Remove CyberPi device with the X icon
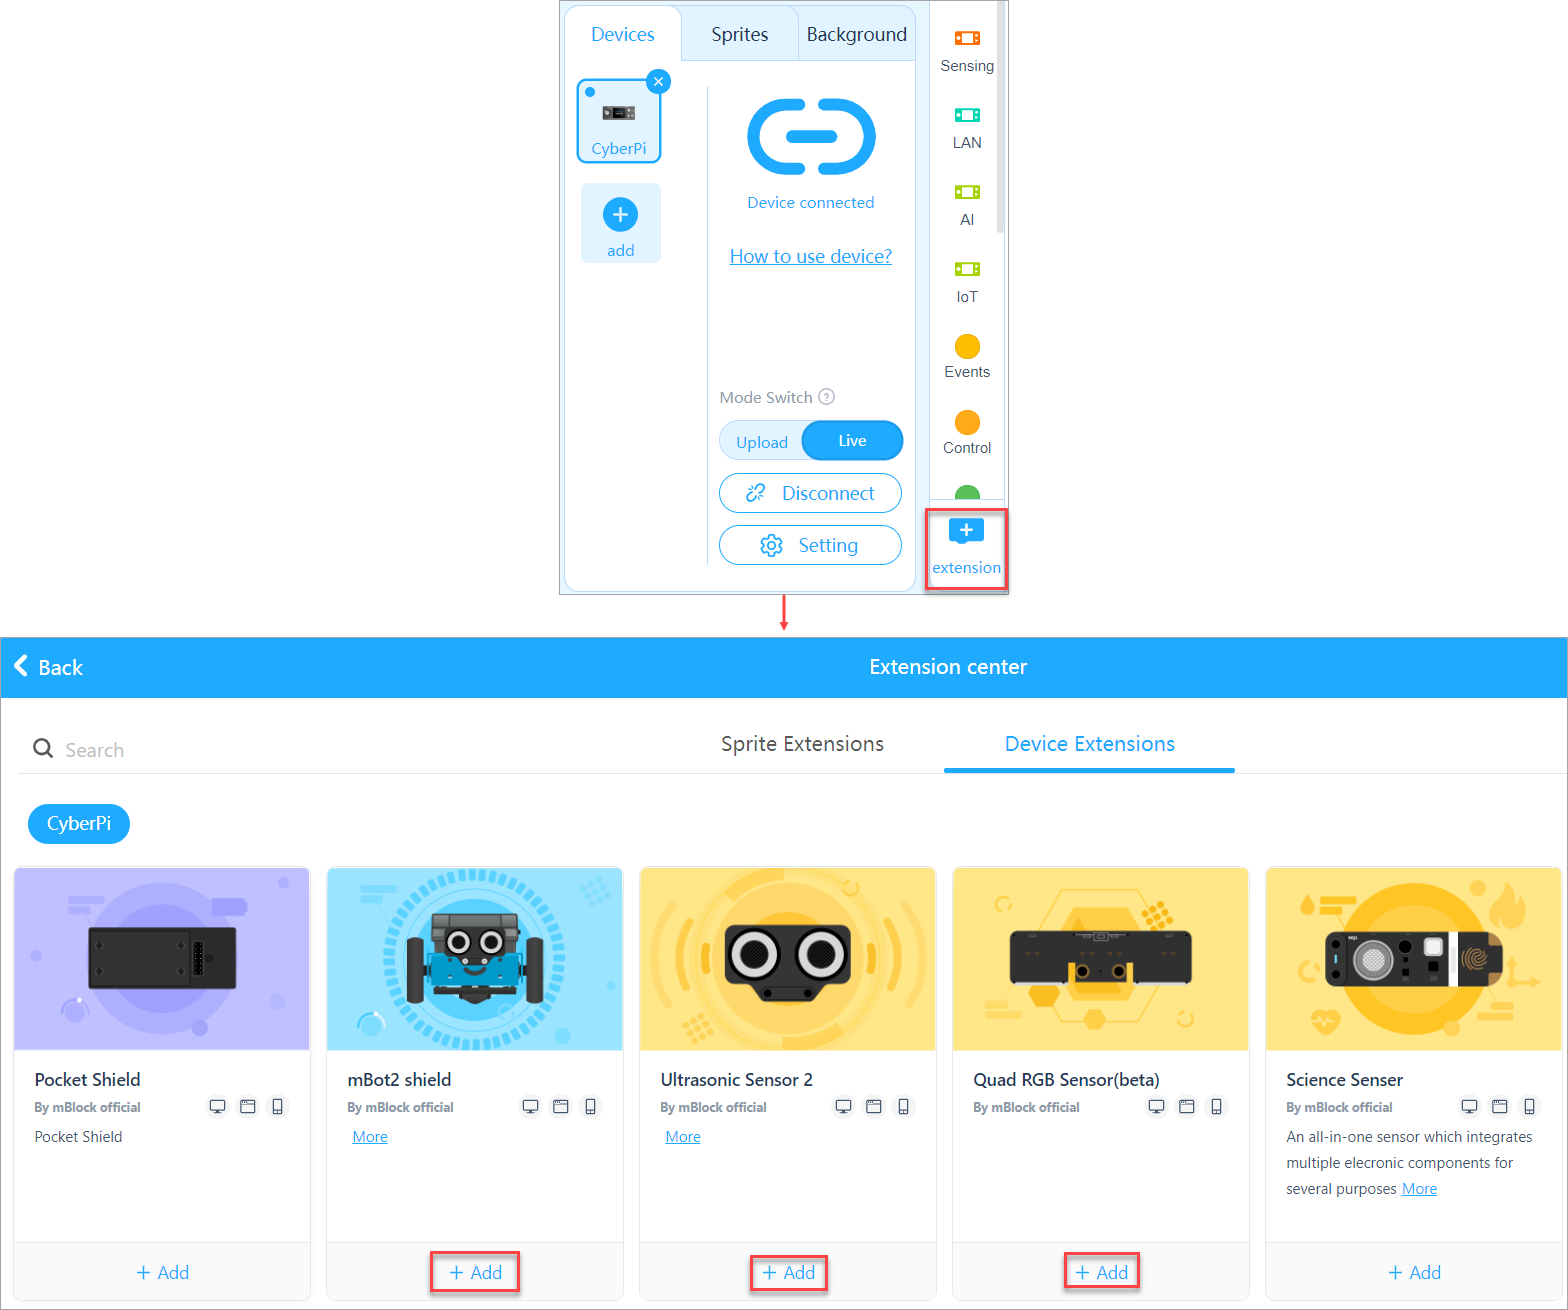Screen dimensions: 1568x1310 pyautogui.click(x=658, y=82)
